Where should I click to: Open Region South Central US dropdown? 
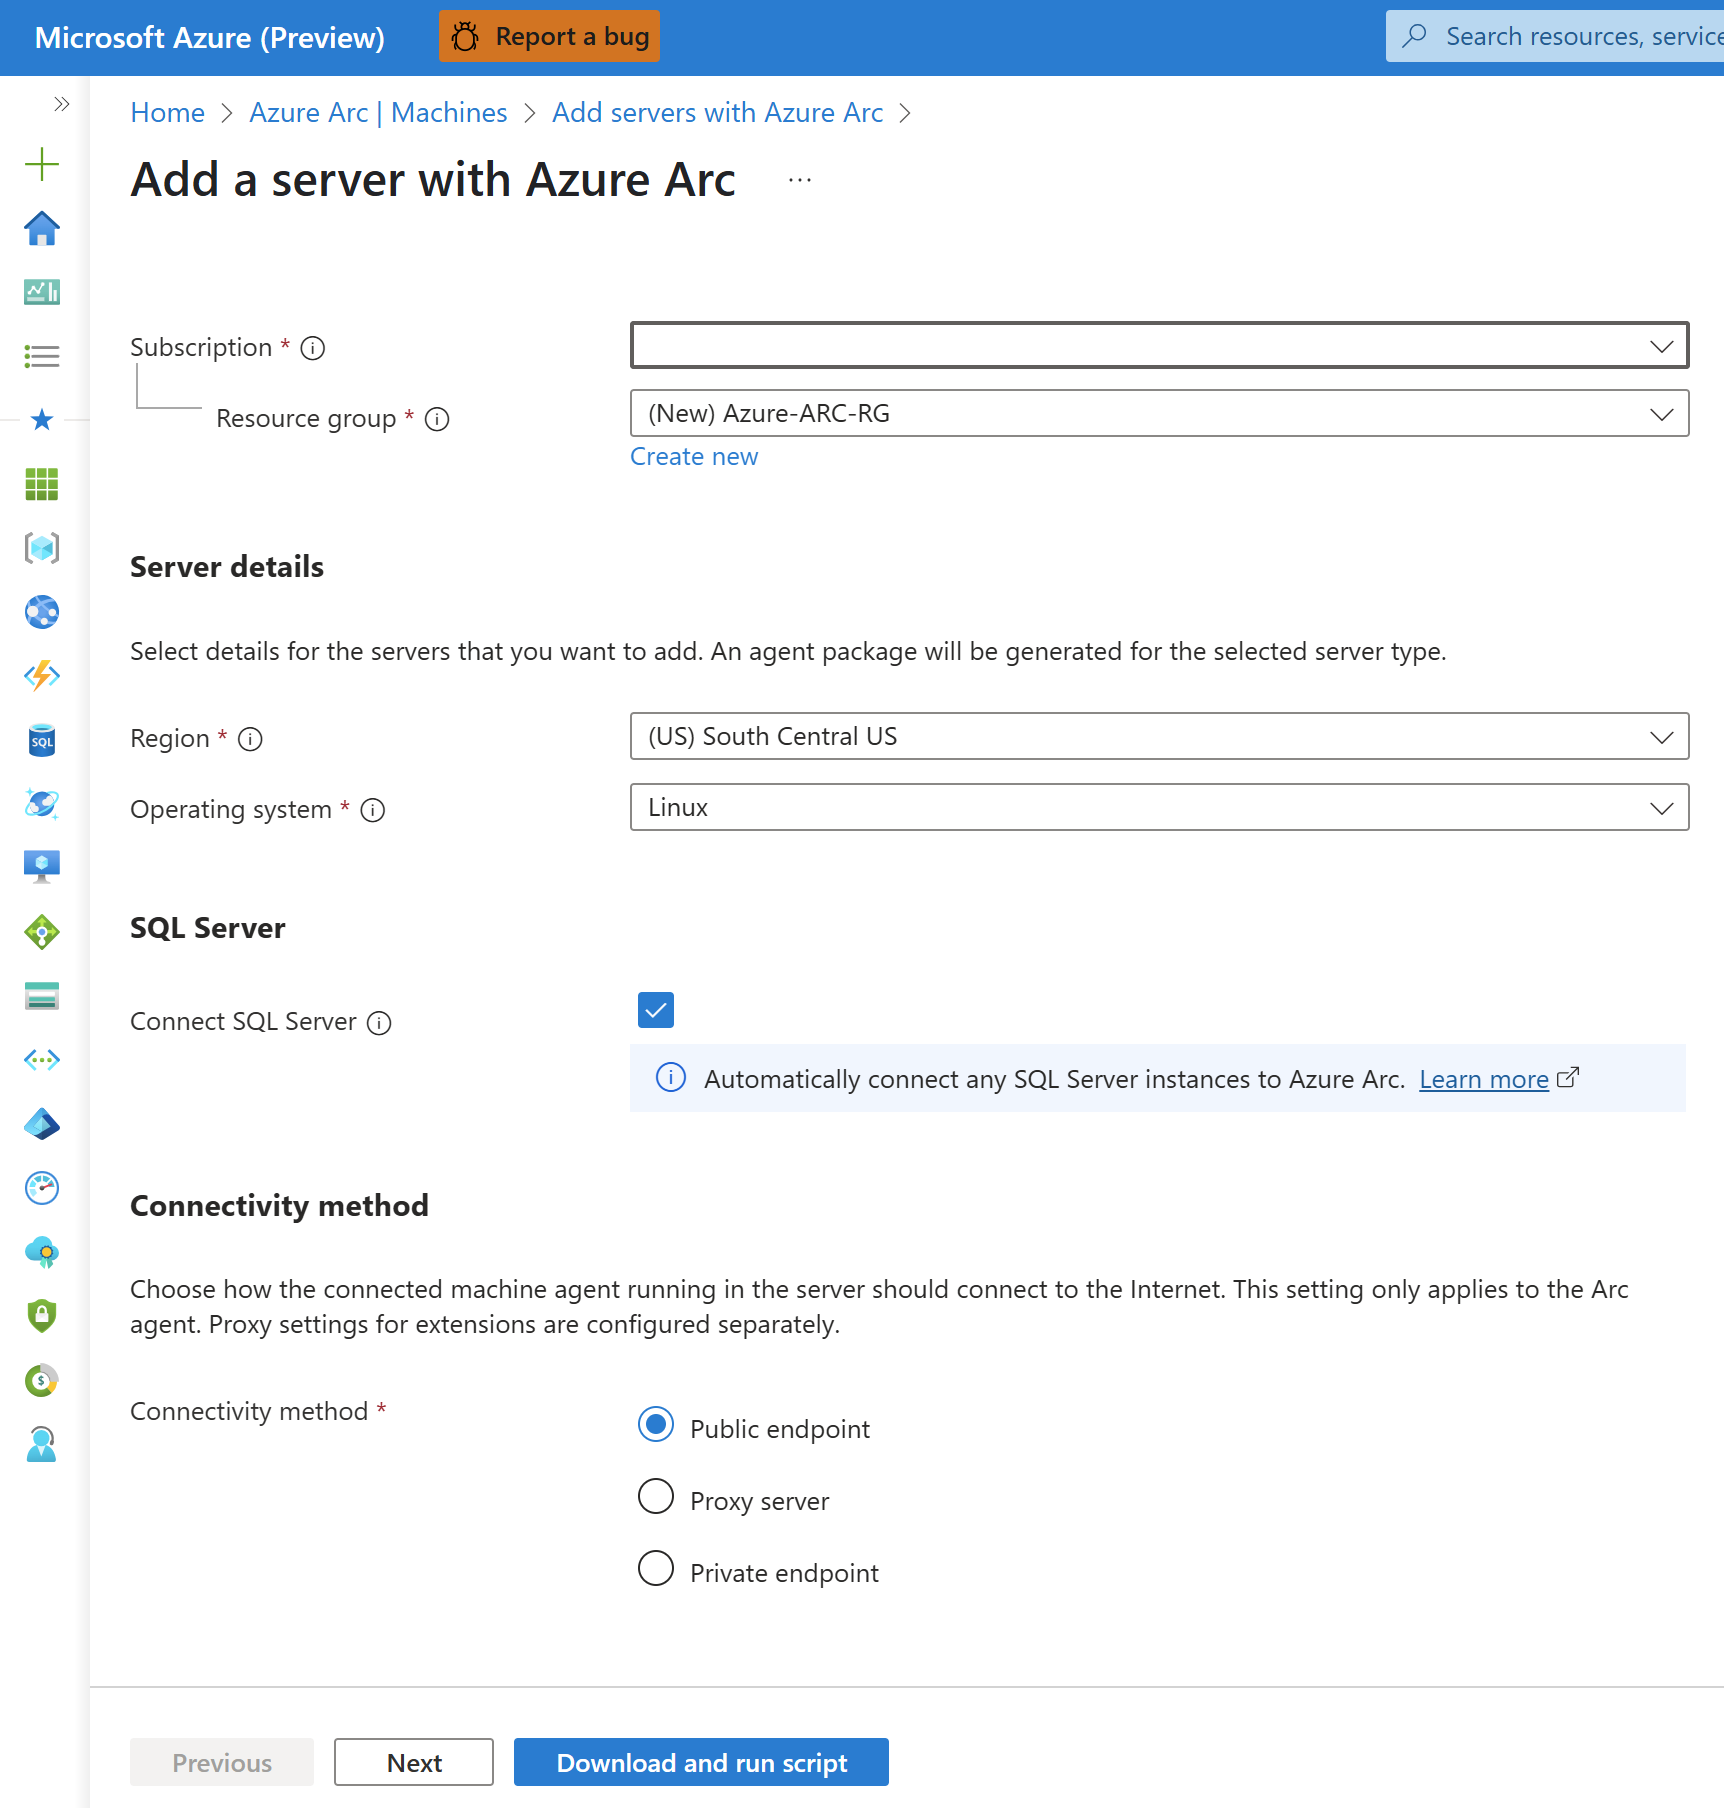pos(1160,736)
